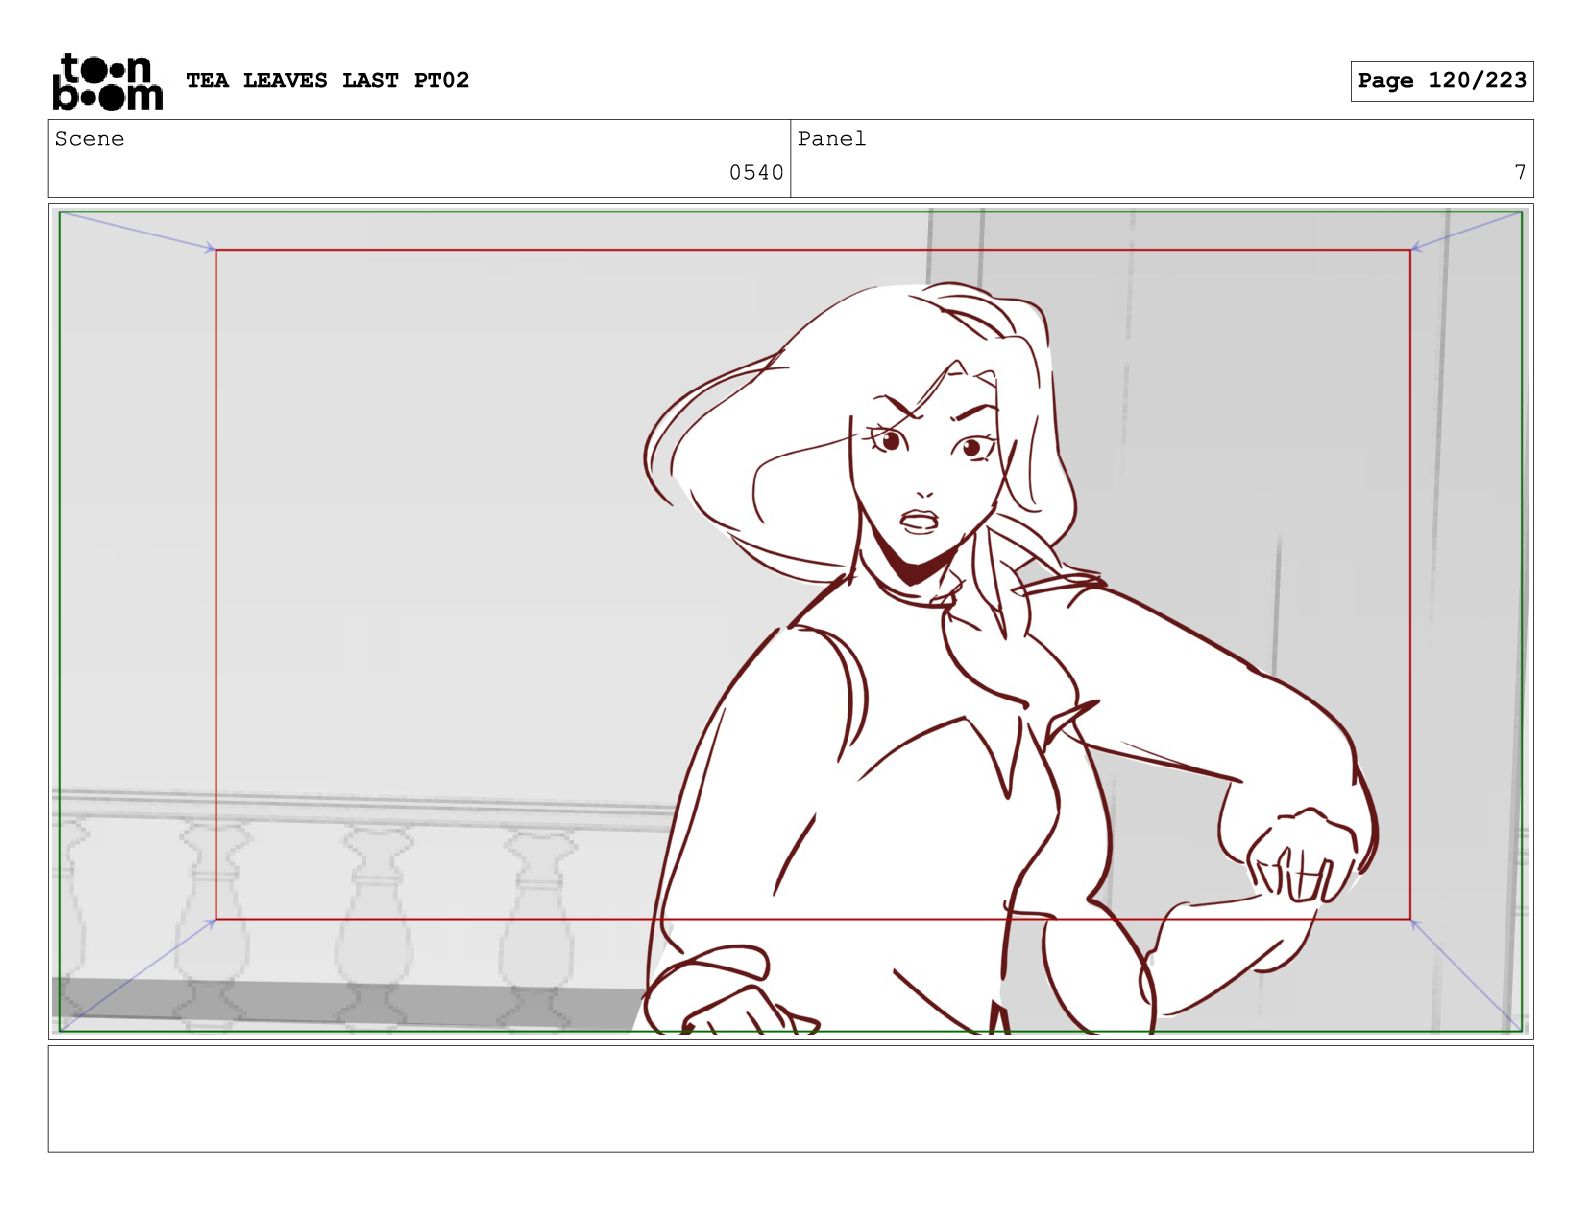Select the scene number "0540"
The width and height of the screenshot is (1584, 1224).
coord(756,173)
